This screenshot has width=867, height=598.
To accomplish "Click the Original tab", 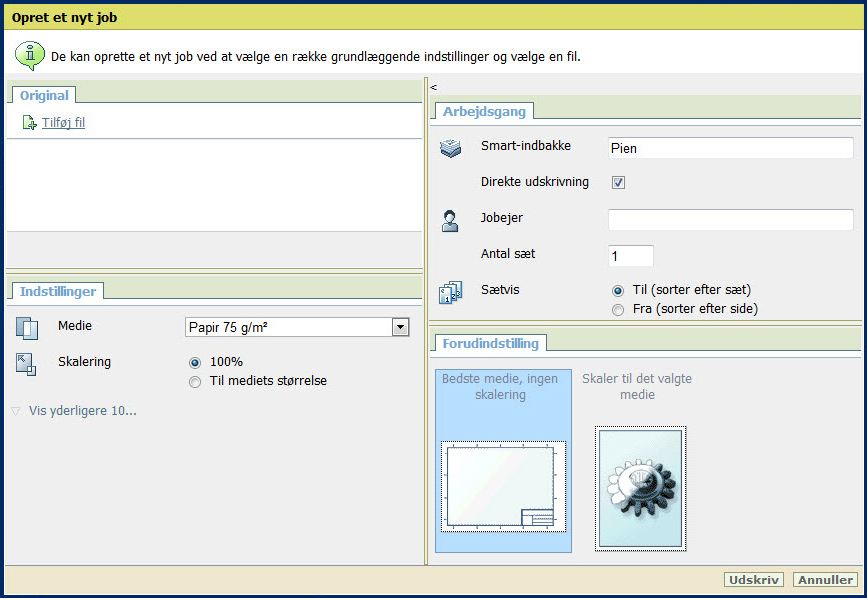I will (44, 95).
